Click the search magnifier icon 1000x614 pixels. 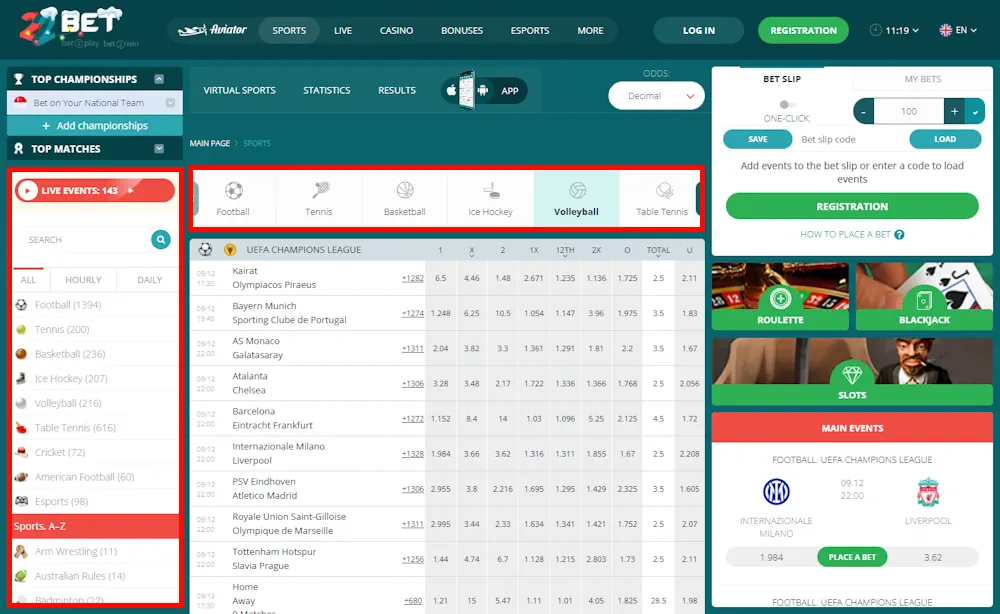click(x=161, y=239)
